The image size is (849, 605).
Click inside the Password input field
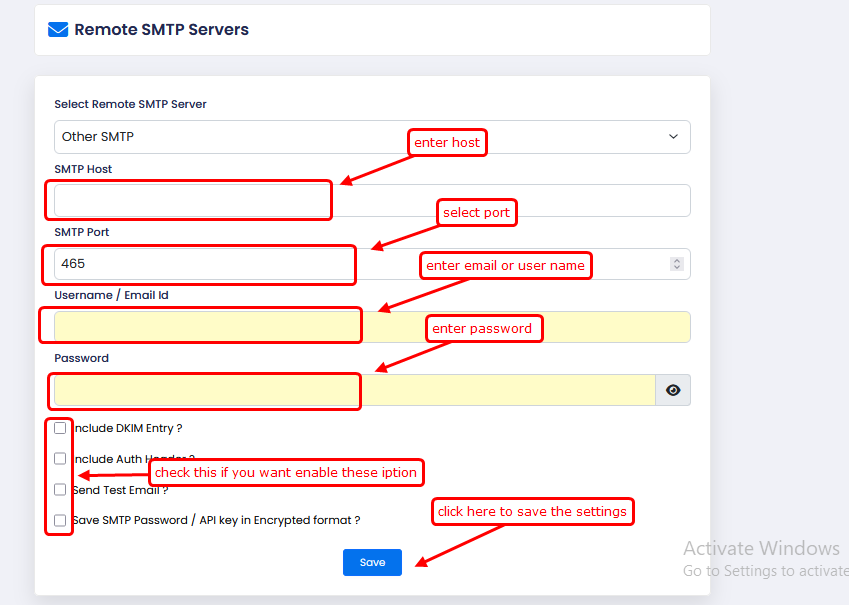(355, 390)
